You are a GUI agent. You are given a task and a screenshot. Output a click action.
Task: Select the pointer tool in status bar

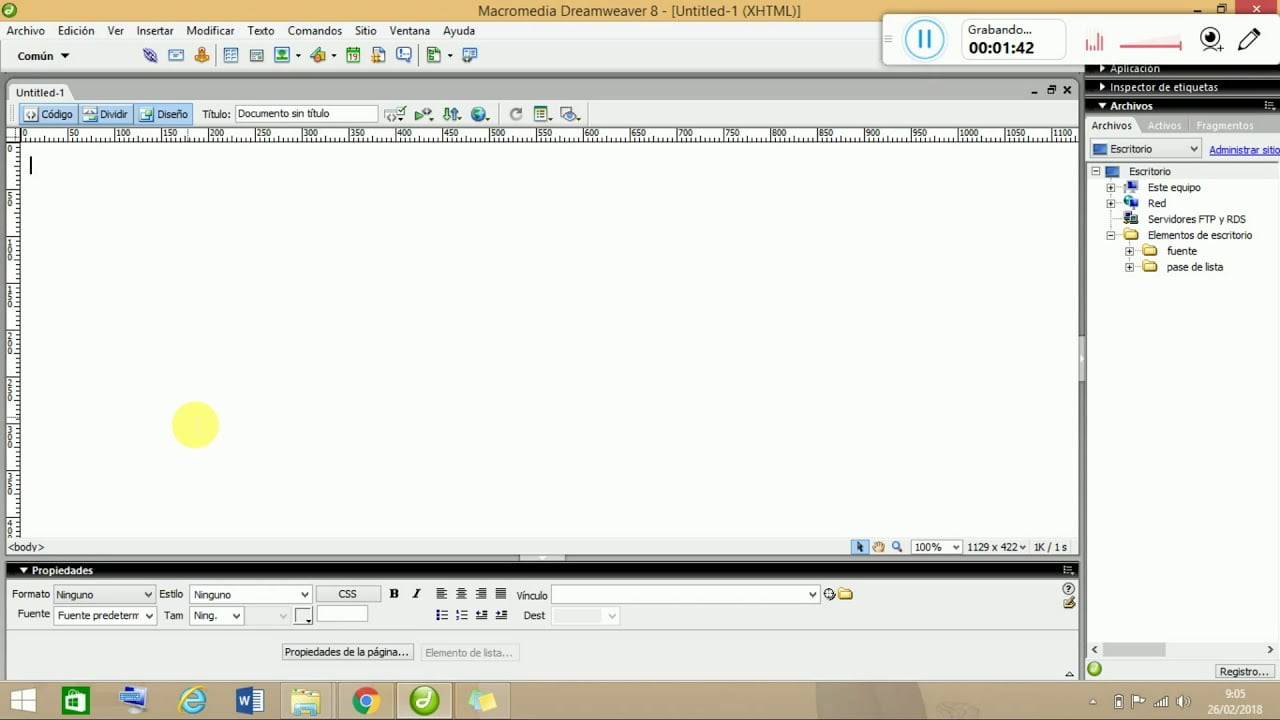click(x=859, y=547)
